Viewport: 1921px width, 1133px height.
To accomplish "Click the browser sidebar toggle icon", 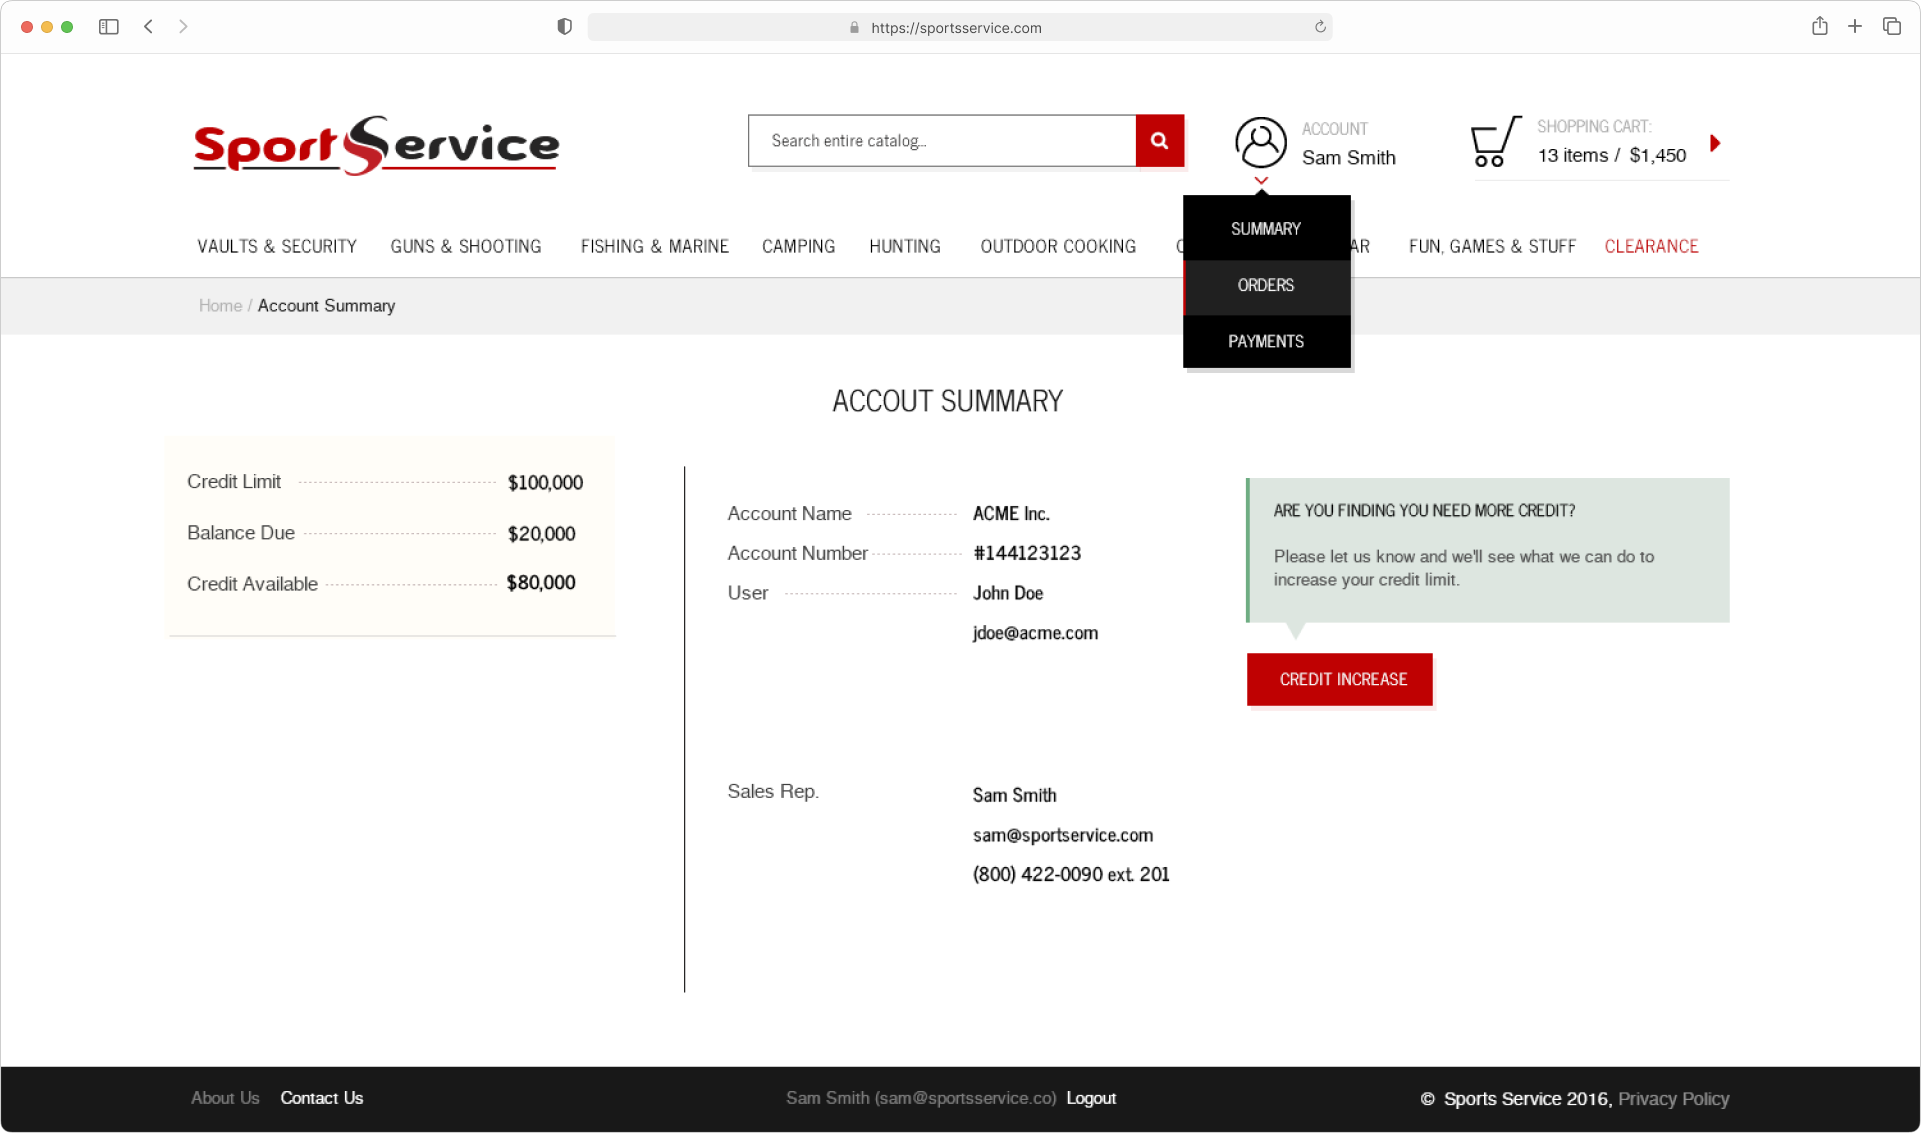I will [x=109, y=27].
